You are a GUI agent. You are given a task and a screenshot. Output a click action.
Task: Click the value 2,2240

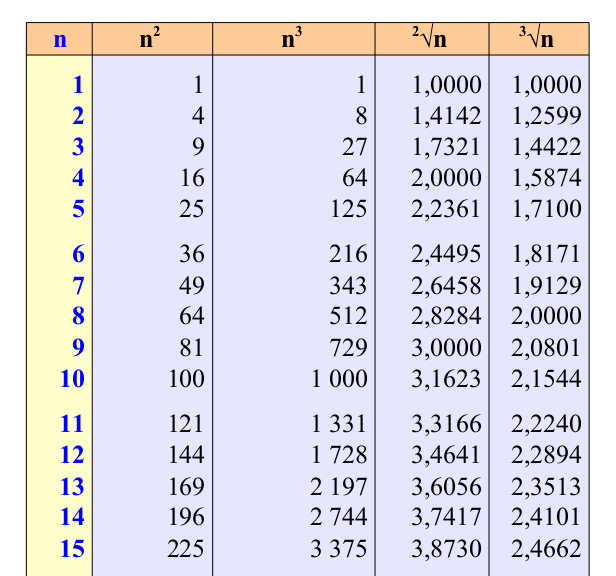[x=546, y=424]
